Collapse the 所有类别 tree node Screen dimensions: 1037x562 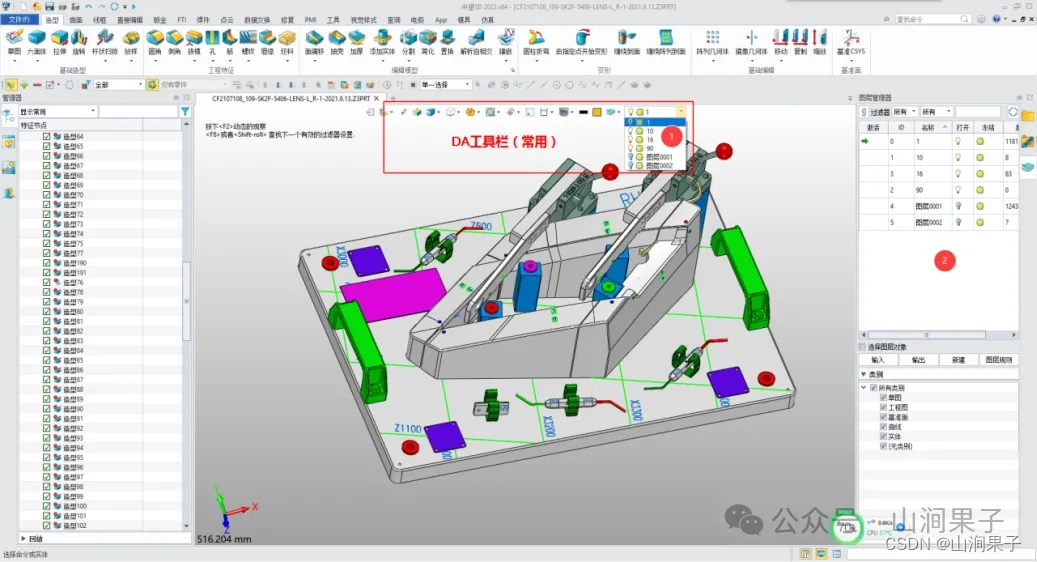pyautogui.click(x=864, y=388)
